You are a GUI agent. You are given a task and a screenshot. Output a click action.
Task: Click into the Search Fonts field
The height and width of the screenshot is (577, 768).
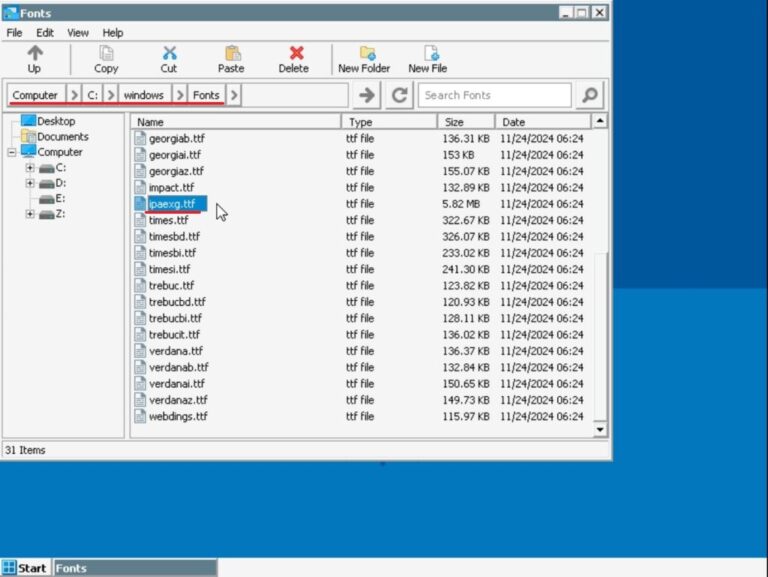coord(494,95)
